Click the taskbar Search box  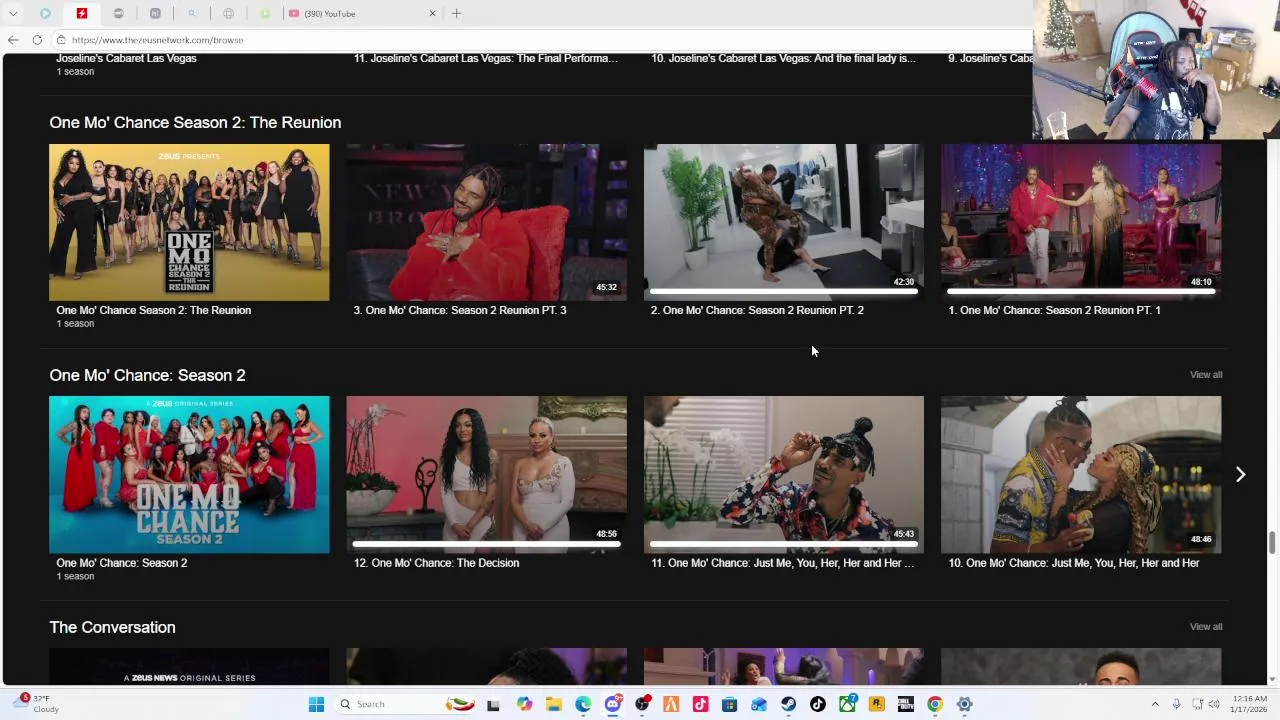[x=405, y=704]
